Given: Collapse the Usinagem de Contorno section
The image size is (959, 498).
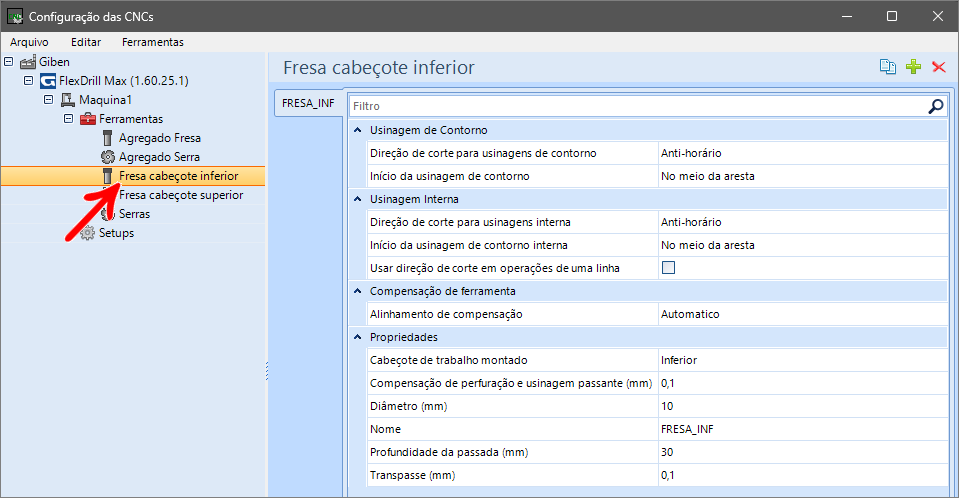Looking at the screenshot, I should tap(358, 130).
